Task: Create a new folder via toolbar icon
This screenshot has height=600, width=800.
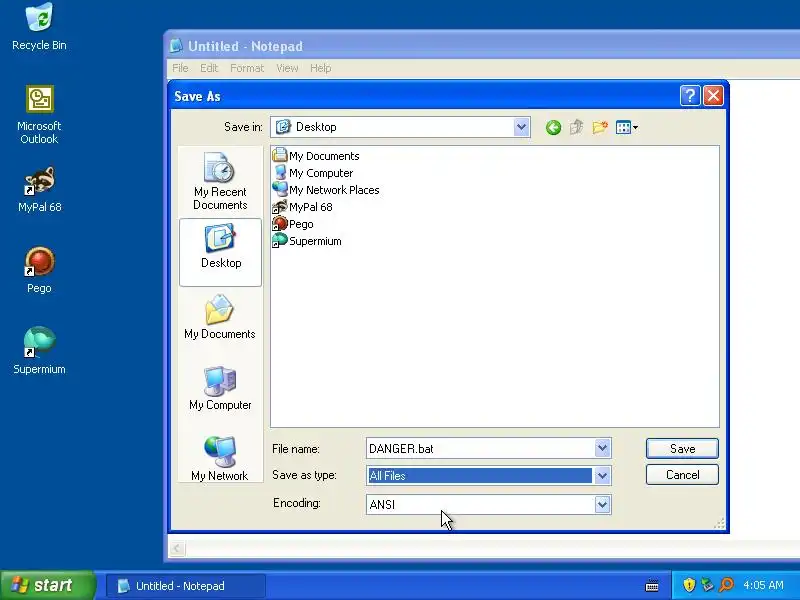Action: (600, 127)
